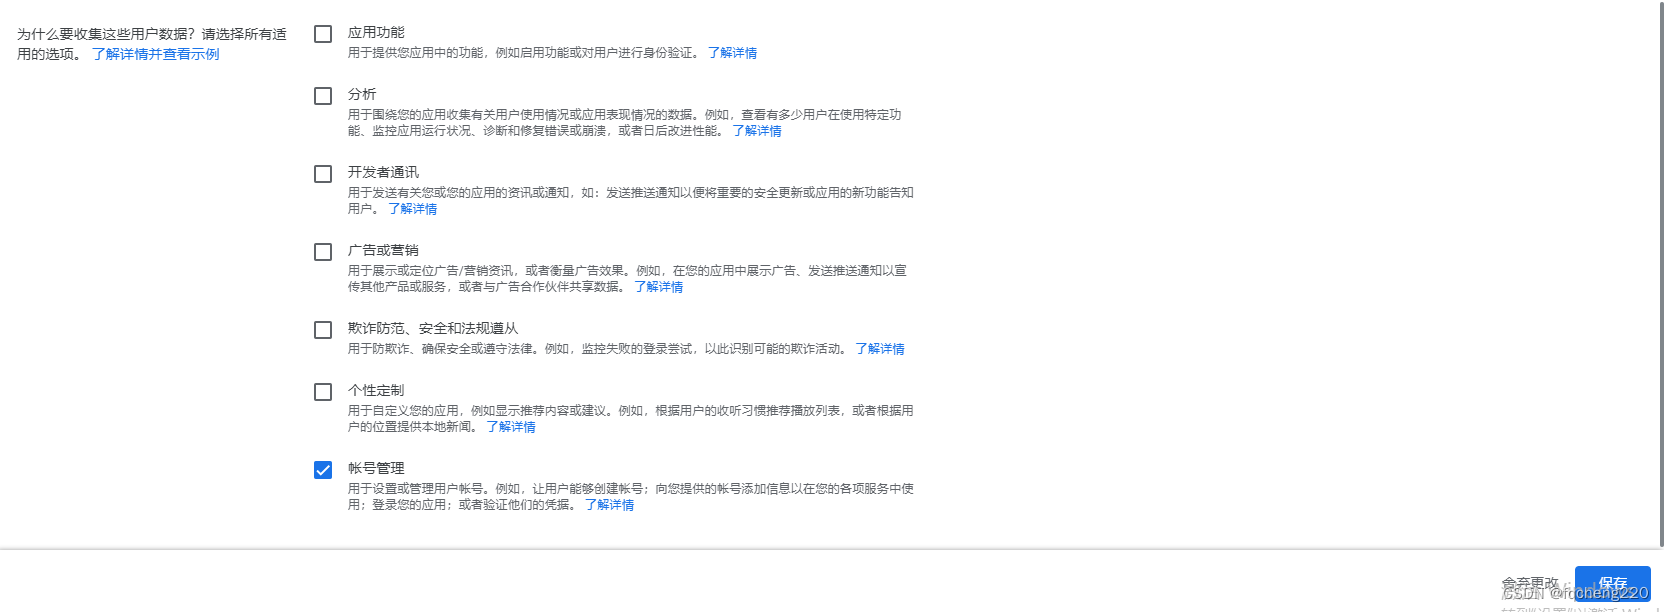Screen dimensions: 1664x612
Task: Open 了解详情 link under 广告或营销
Action: click(x=659, y=287)
